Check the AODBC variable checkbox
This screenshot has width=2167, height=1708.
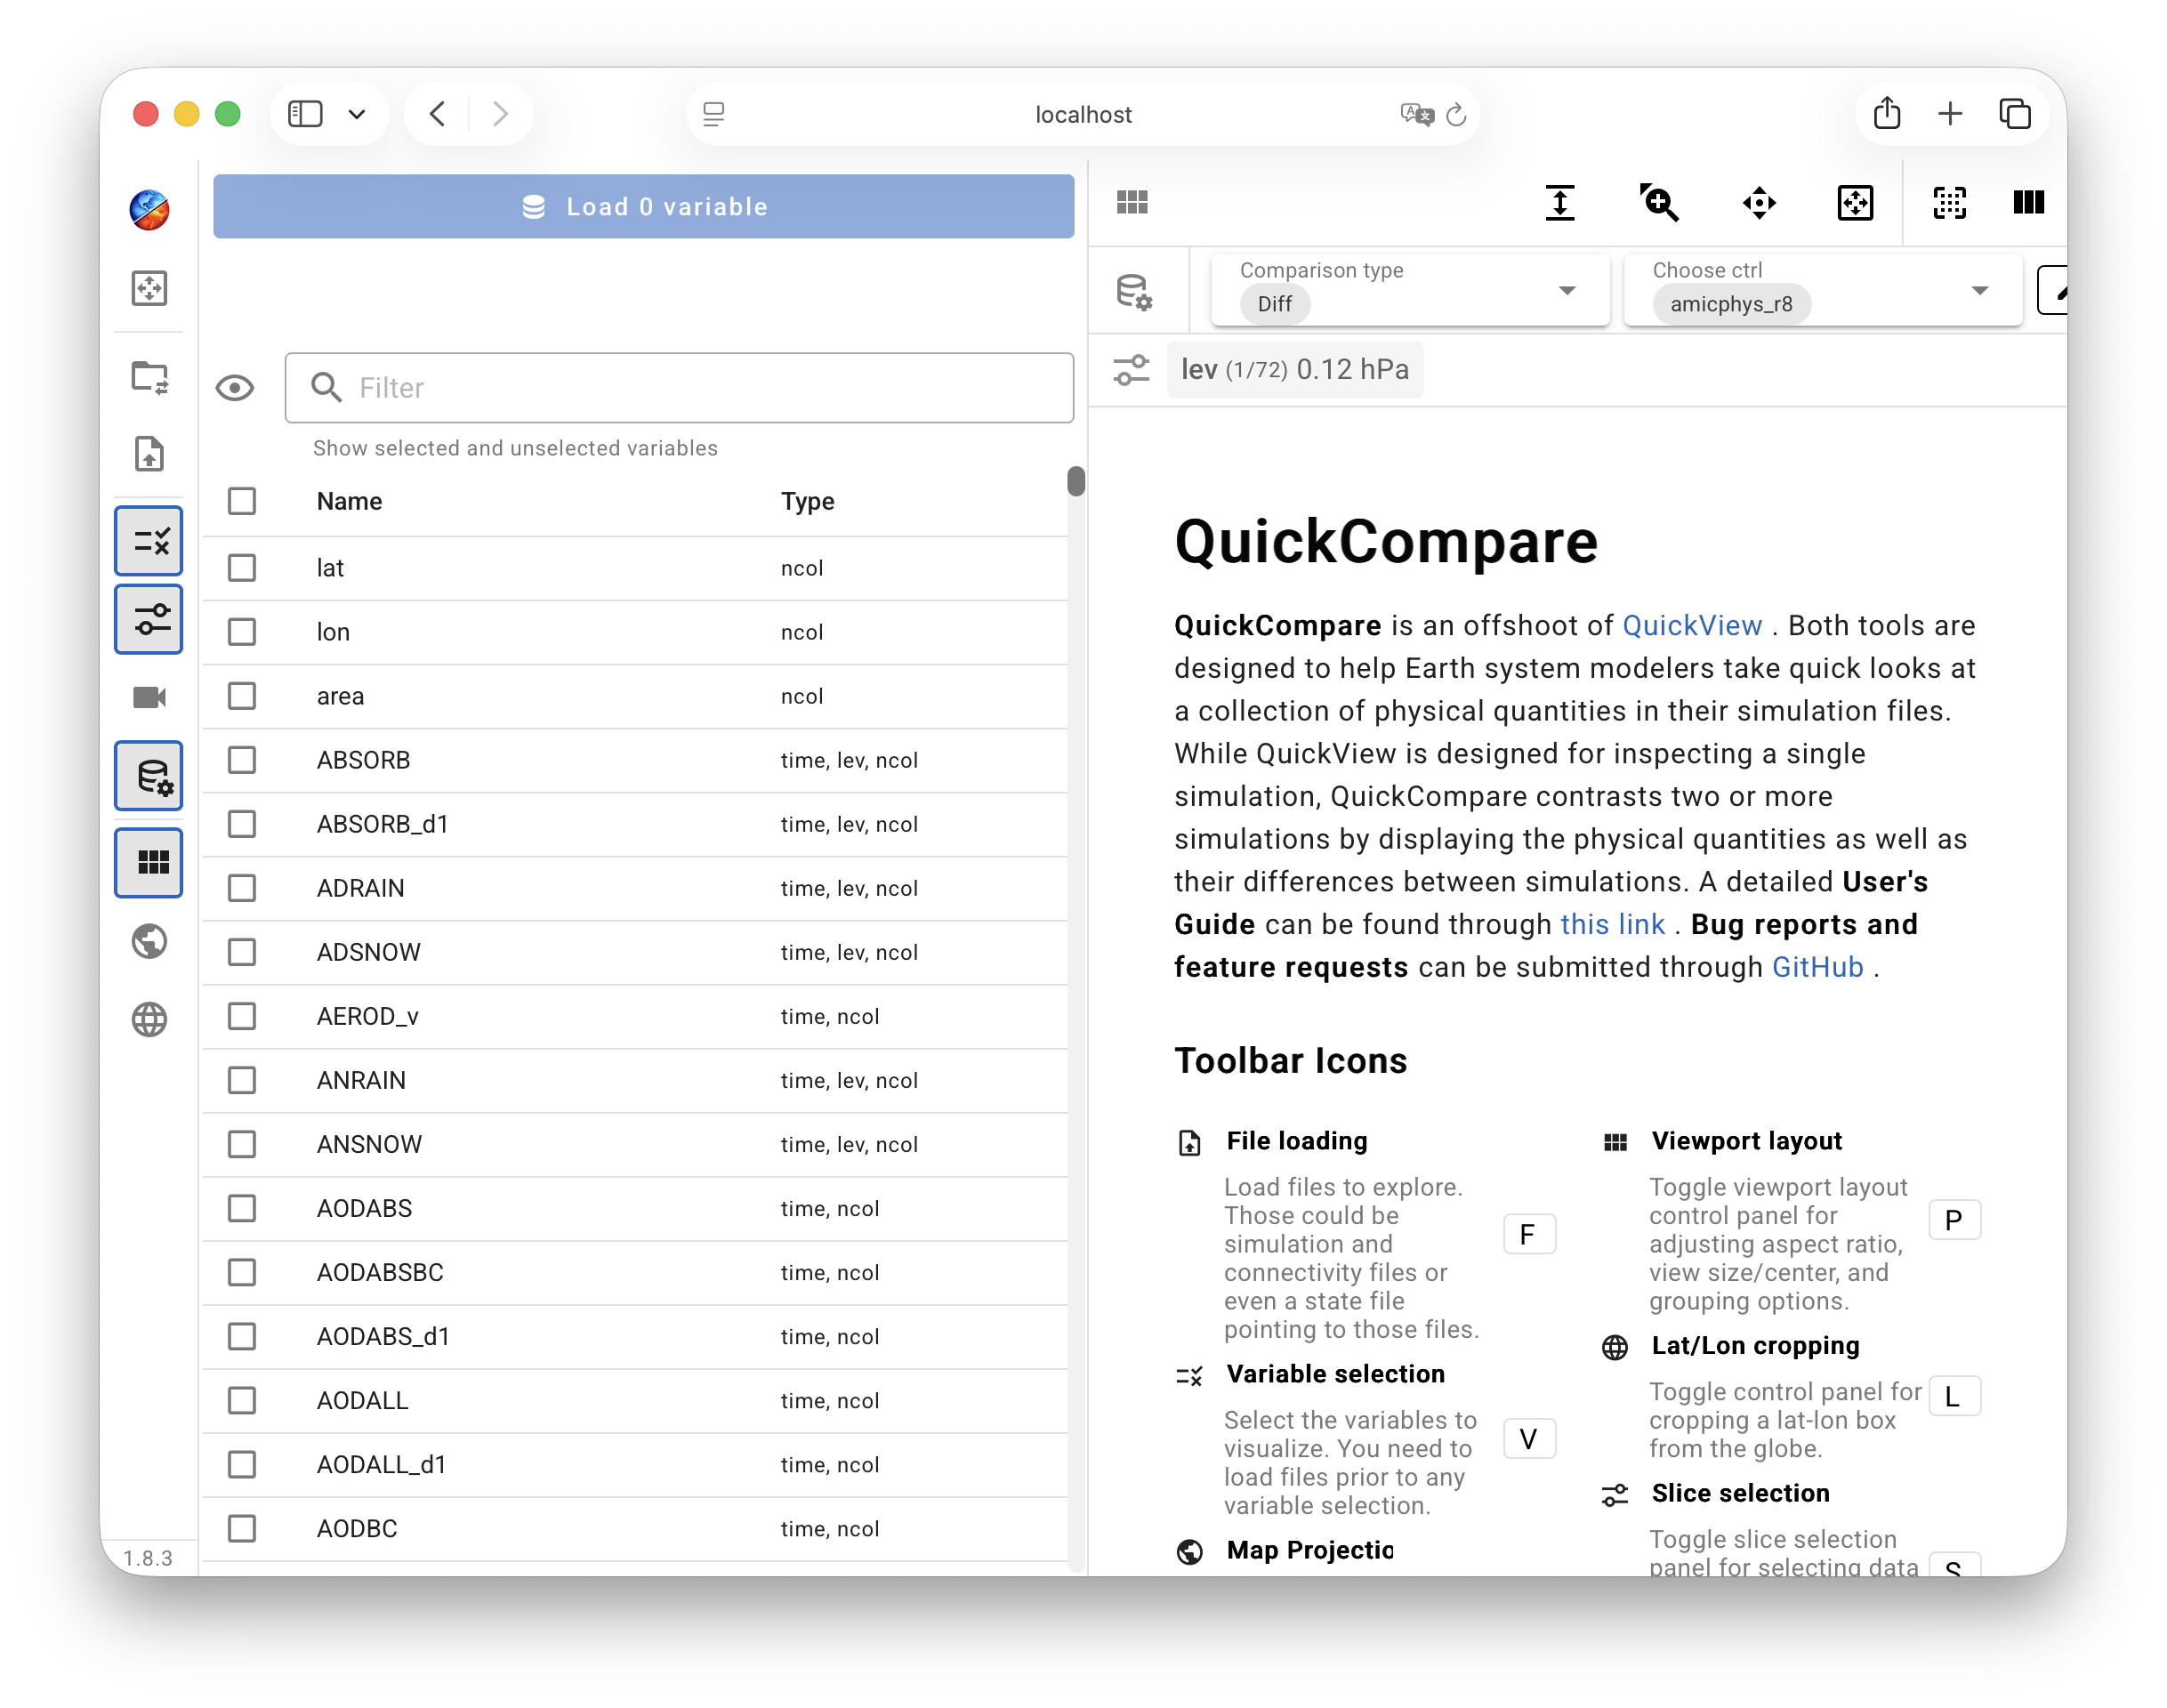pos(242,1528)
